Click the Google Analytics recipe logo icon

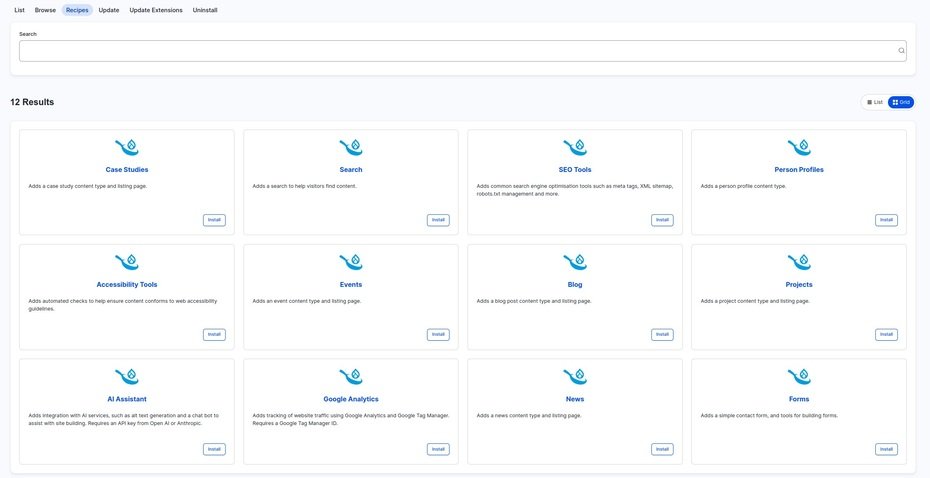coord(351,377)
